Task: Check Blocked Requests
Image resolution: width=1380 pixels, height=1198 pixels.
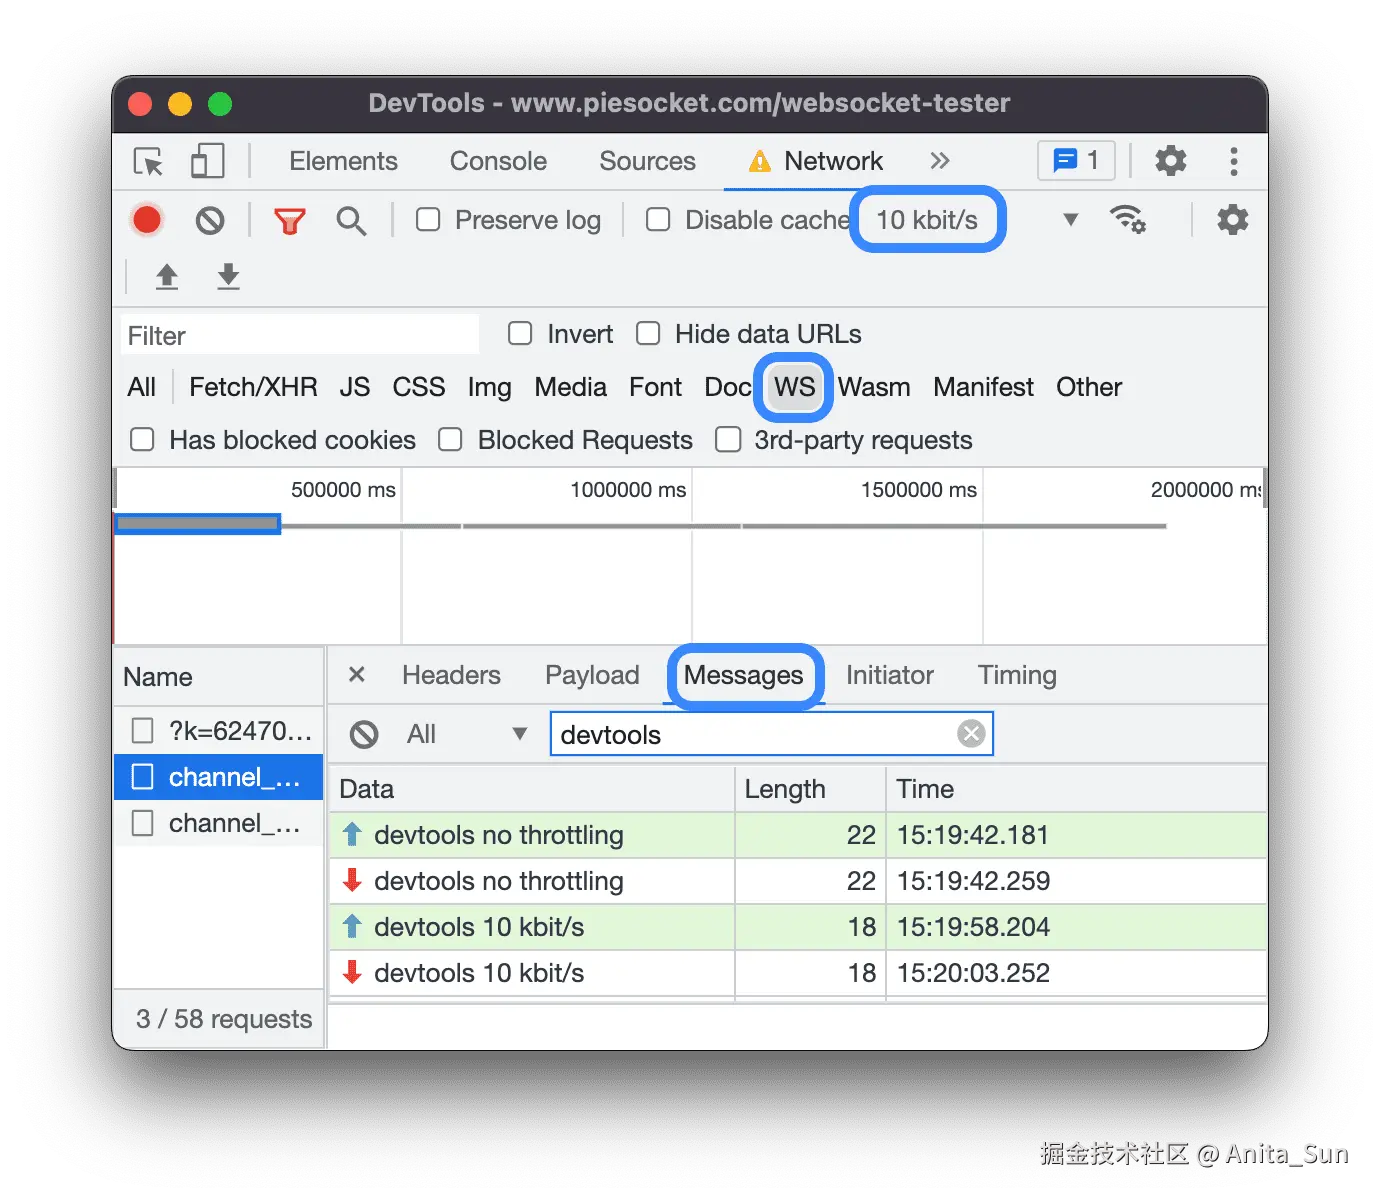Action: click(450, 439)
